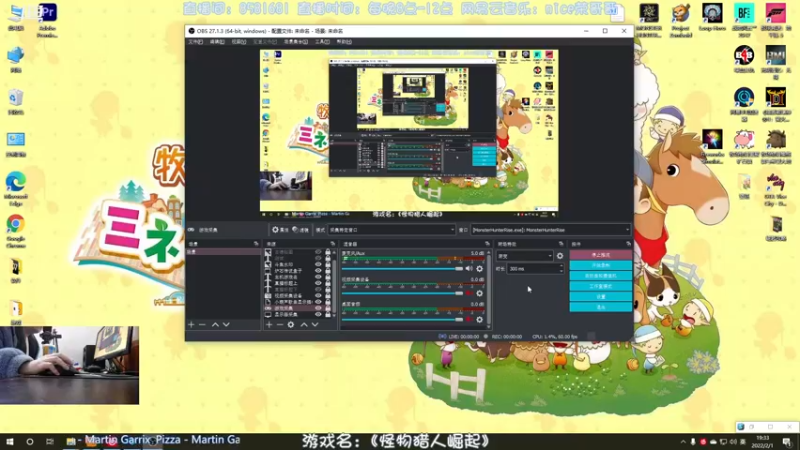The height and width of the screenshot is (450, 800).
Task: Open OBS Settings from the Controls panel
Action: [x=601, y=296]
